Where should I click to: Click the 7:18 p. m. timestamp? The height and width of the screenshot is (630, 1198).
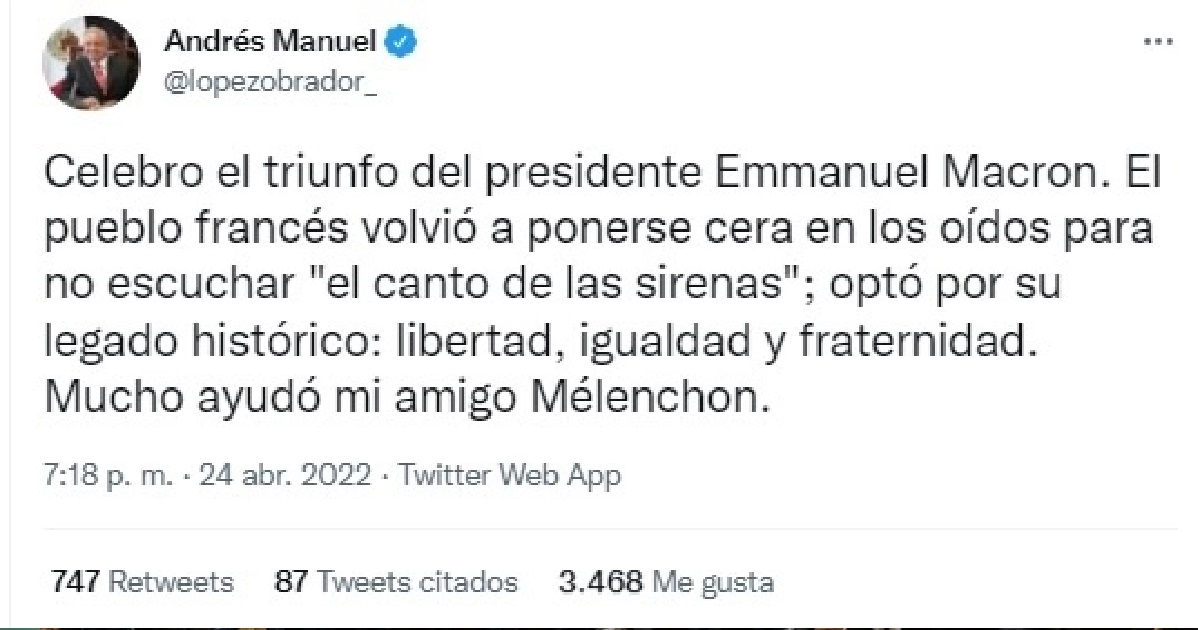(97, 475)
